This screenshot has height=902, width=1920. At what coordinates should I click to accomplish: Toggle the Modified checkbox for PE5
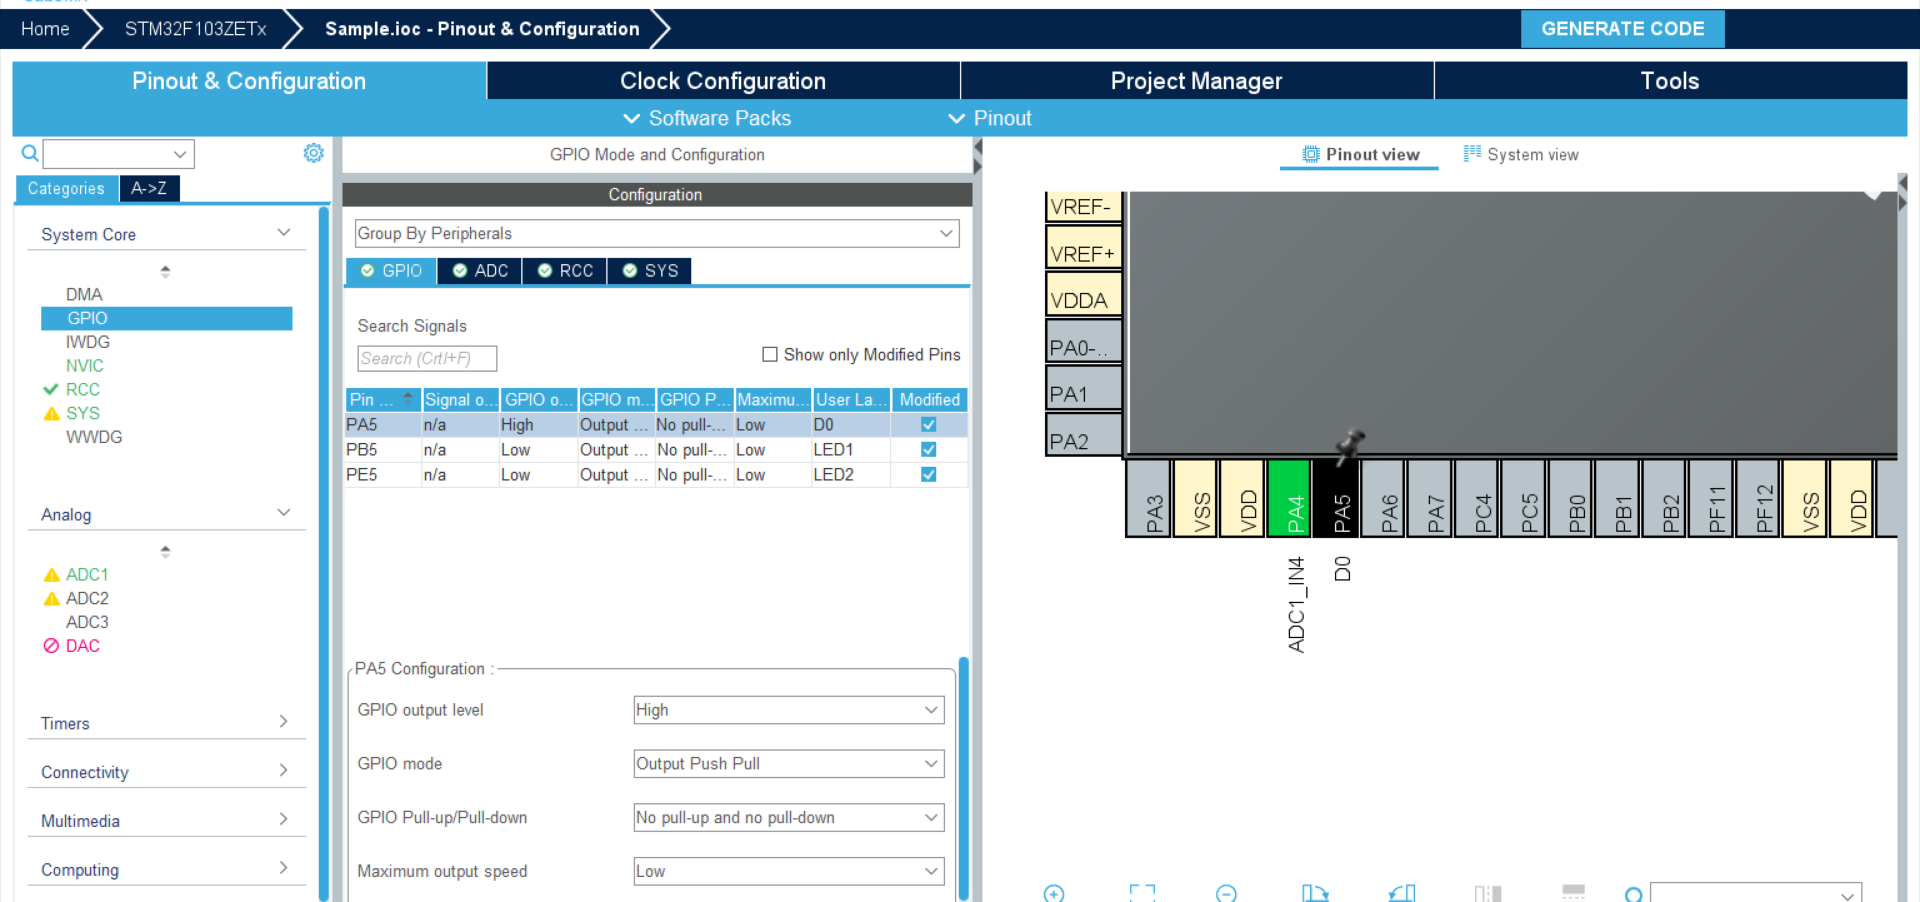[929, 475]
